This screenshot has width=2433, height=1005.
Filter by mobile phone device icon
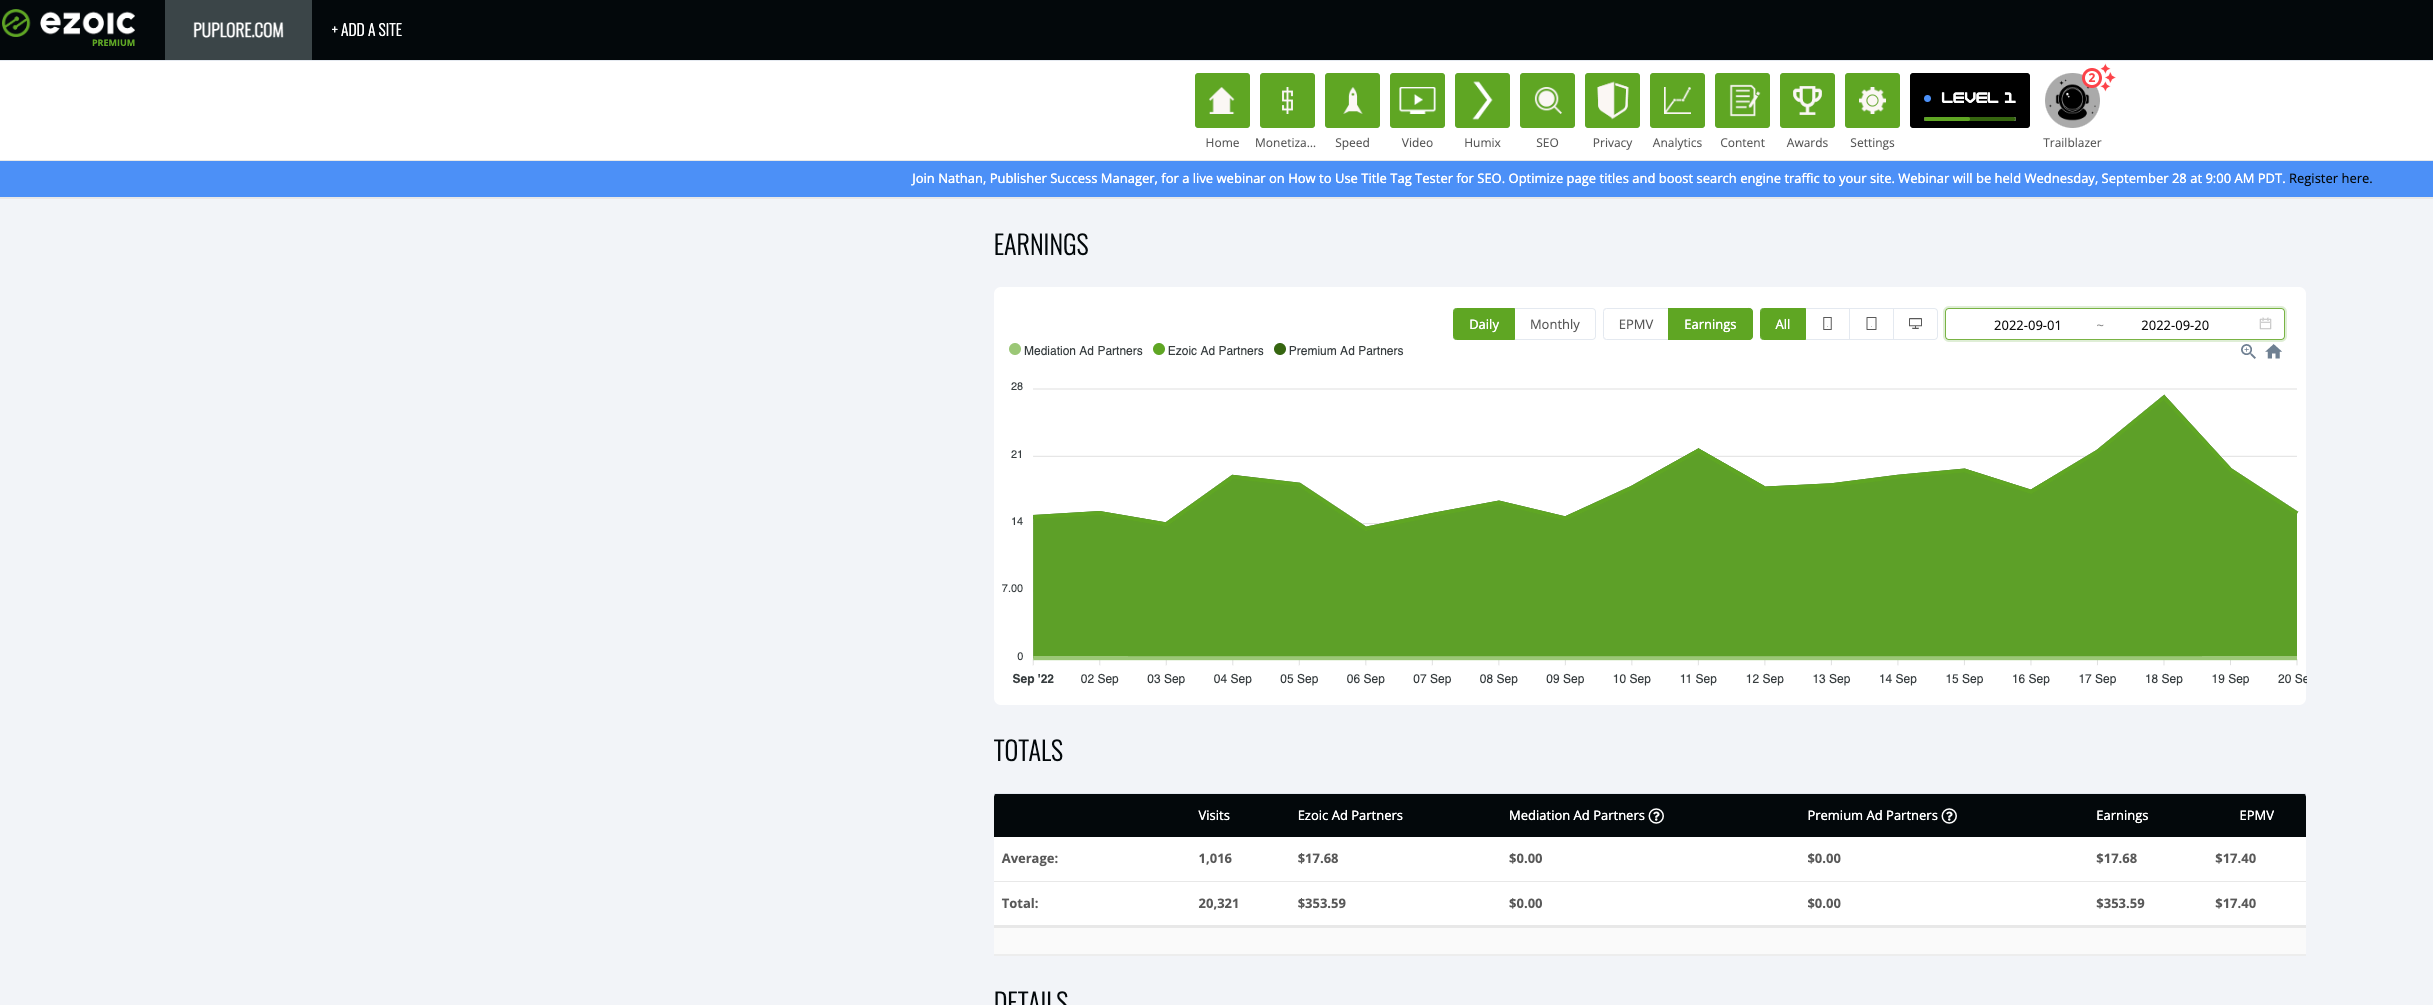(x=1827, y=324)
